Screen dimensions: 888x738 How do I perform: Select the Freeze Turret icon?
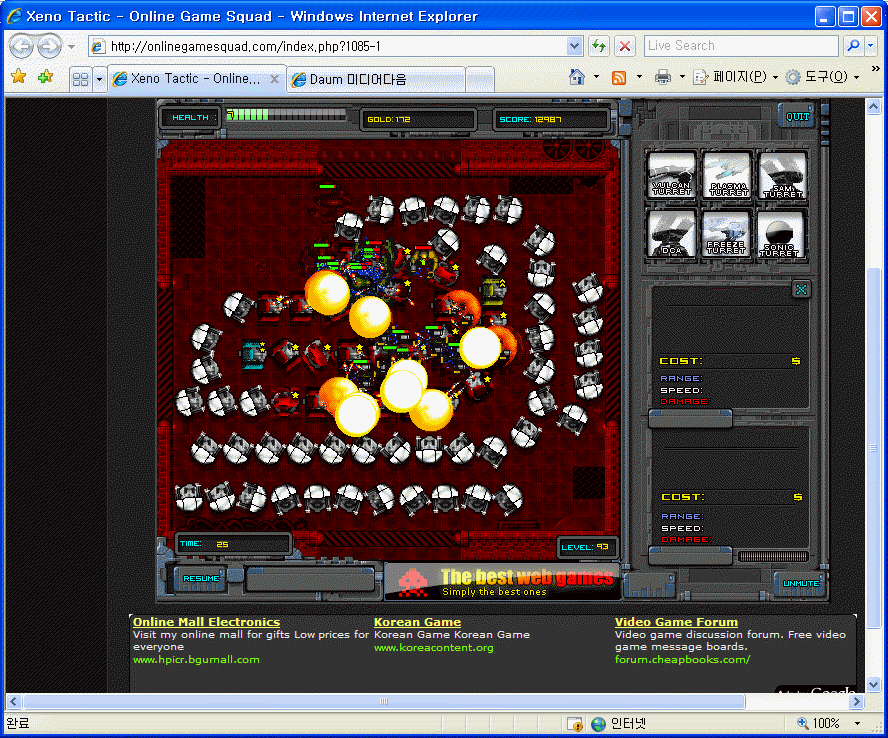[x=727, y=233]
